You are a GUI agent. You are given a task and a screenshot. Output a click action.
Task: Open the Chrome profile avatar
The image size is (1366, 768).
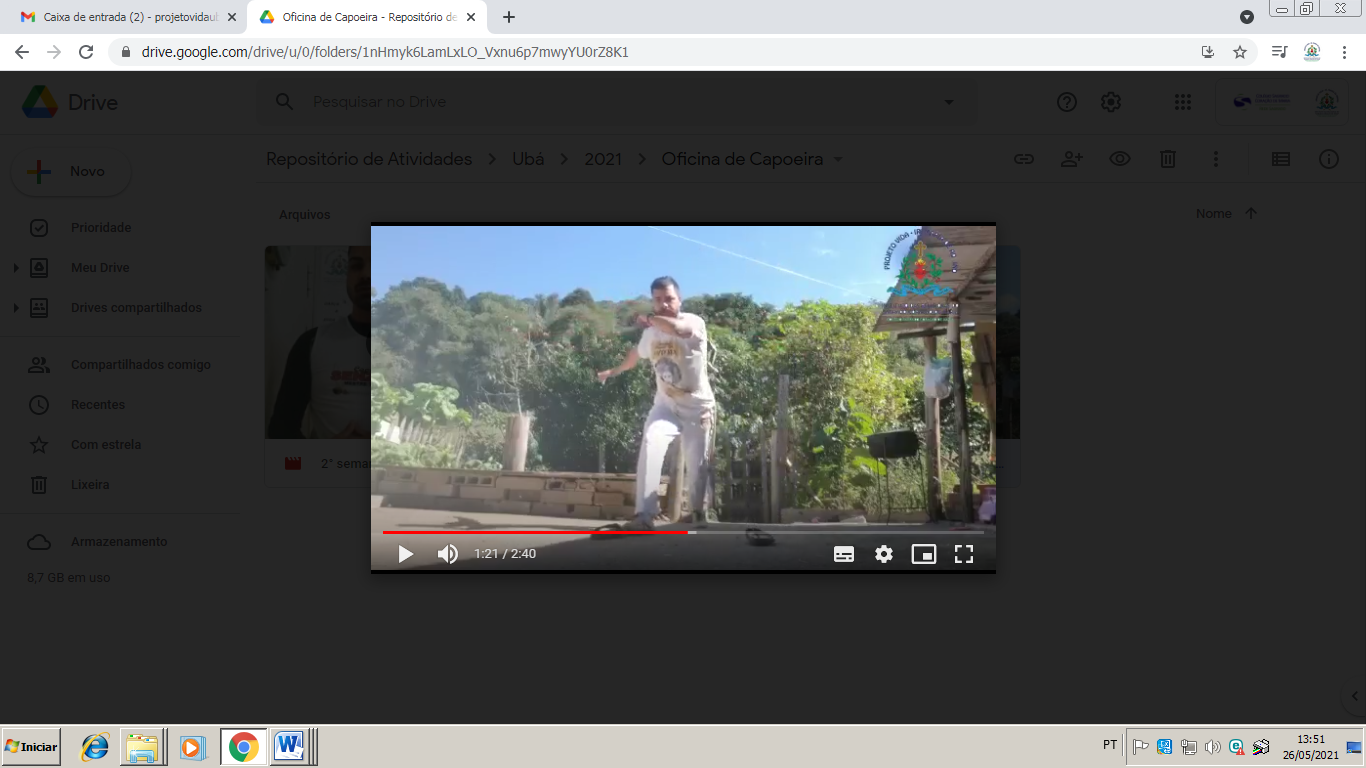[1312, 52]
